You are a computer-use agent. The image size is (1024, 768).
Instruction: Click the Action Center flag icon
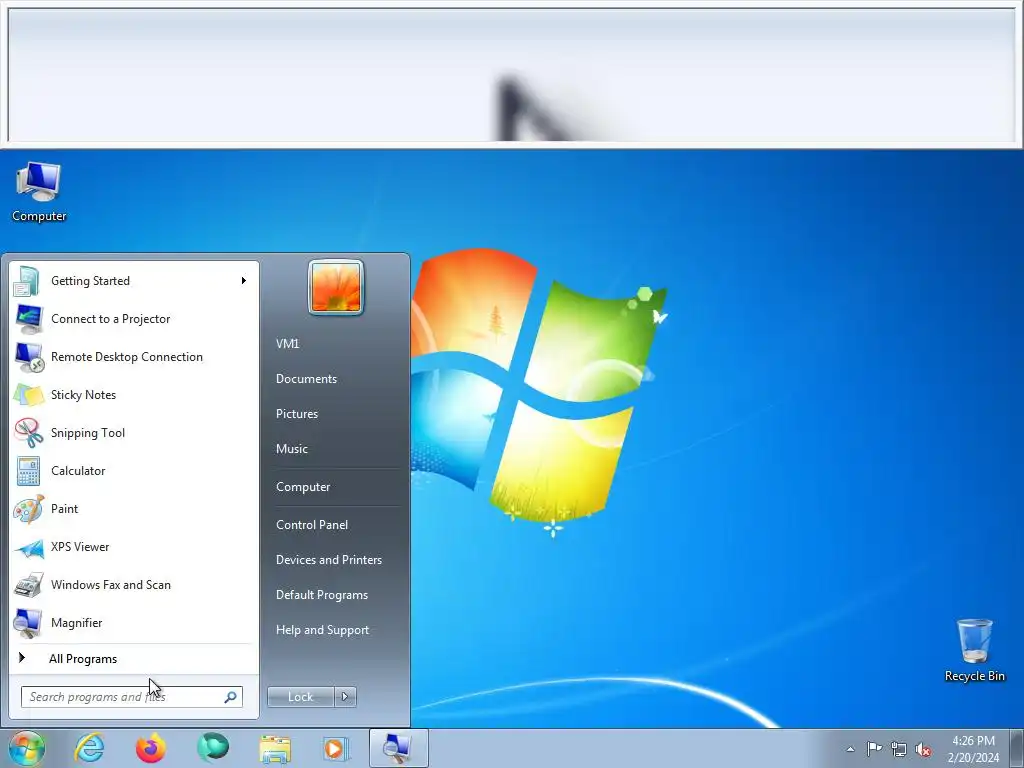(x=874, y=748)
